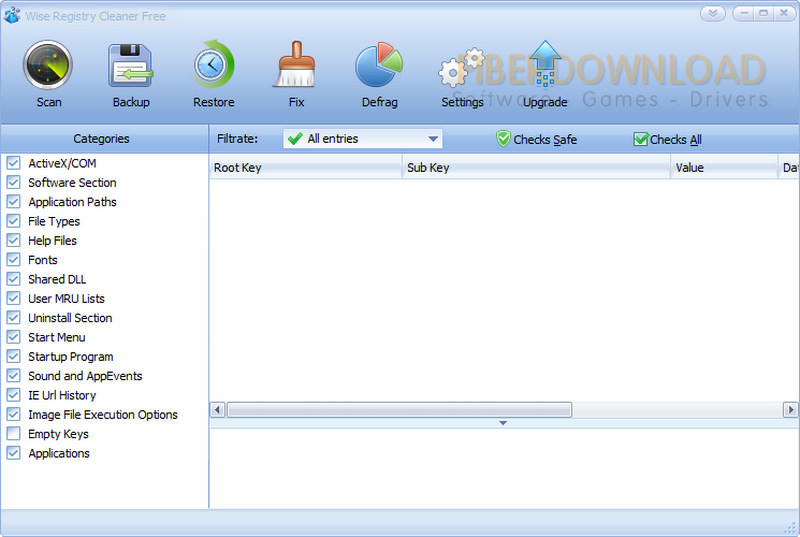Click the Upgrade arrow icon
The height and width of the screenshot is (537, 800).
(545, 64)
